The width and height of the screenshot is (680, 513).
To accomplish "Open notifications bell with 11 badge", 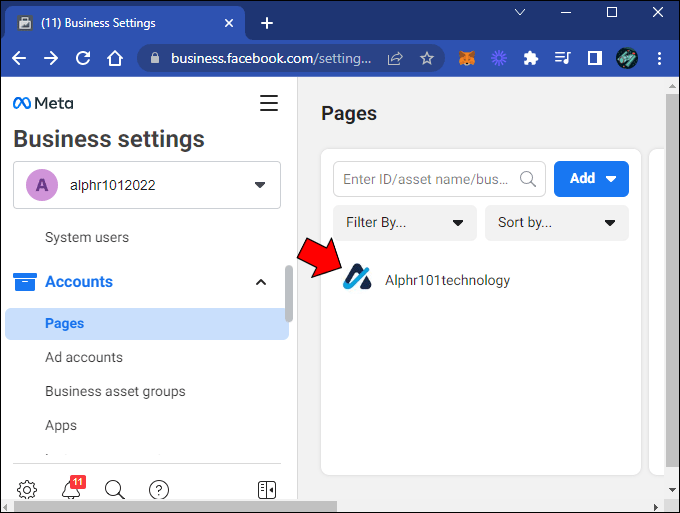I will tap(72, 488).
